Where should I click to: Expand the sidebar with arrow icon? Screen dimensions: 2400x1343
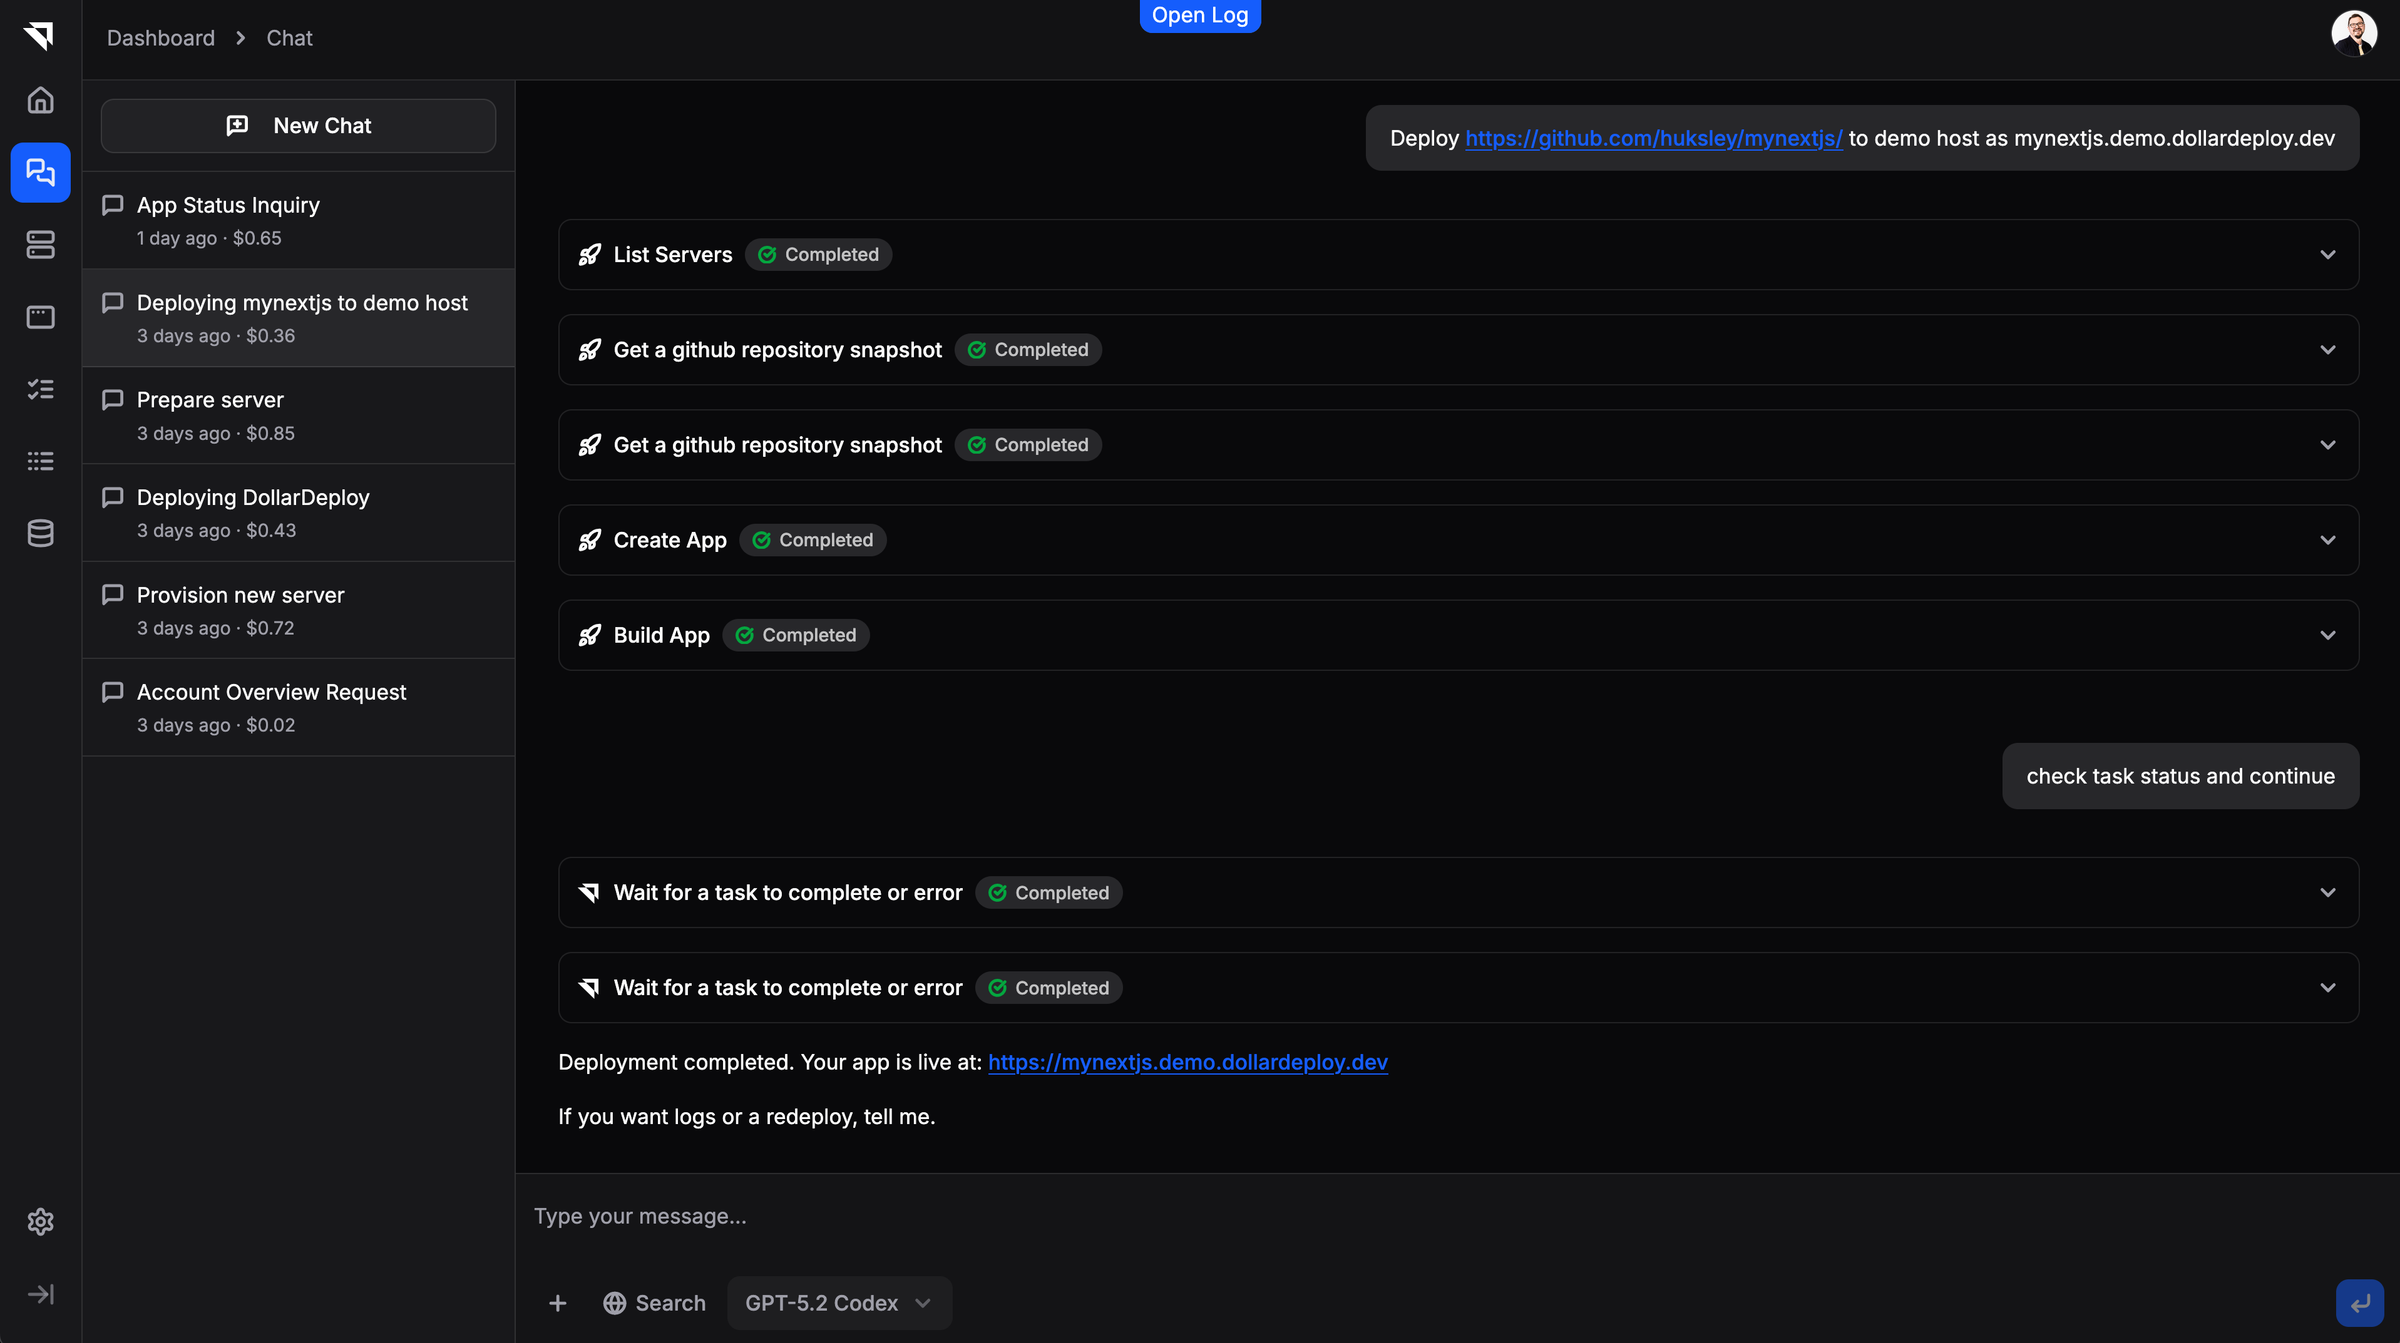tap(40, 1294)
